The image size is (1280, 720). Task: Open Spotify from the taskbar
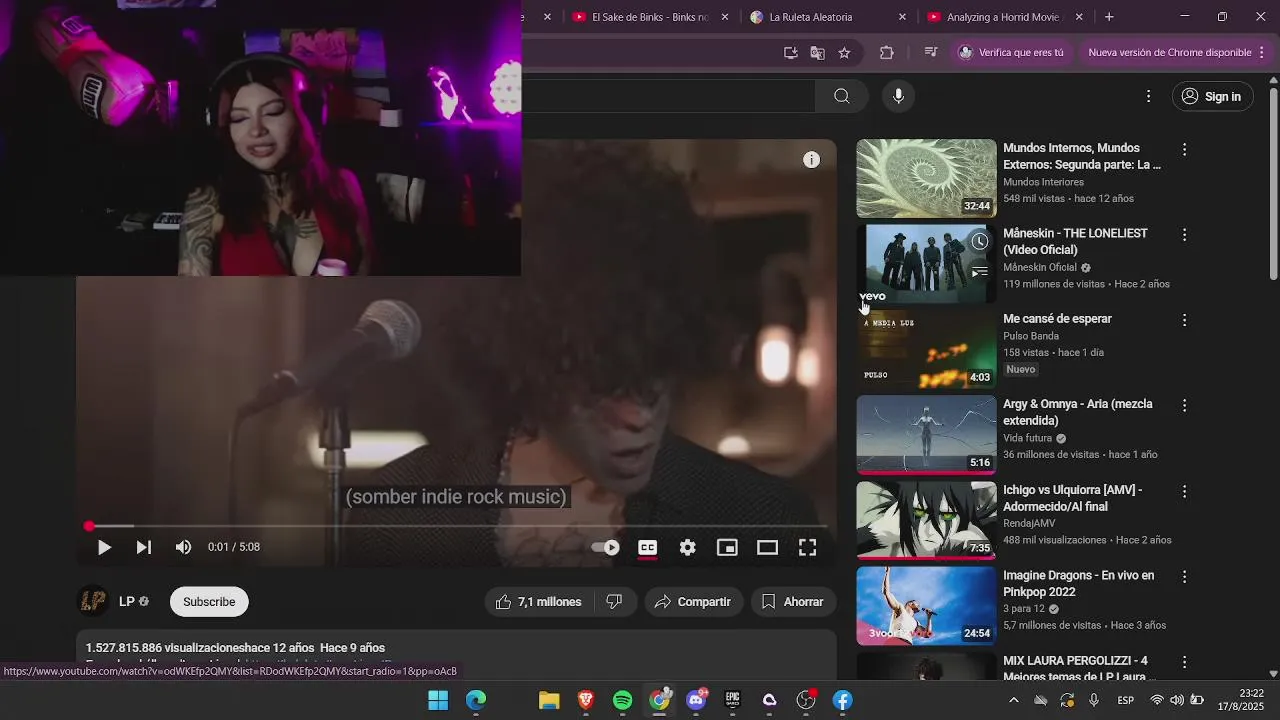(622, 700)
